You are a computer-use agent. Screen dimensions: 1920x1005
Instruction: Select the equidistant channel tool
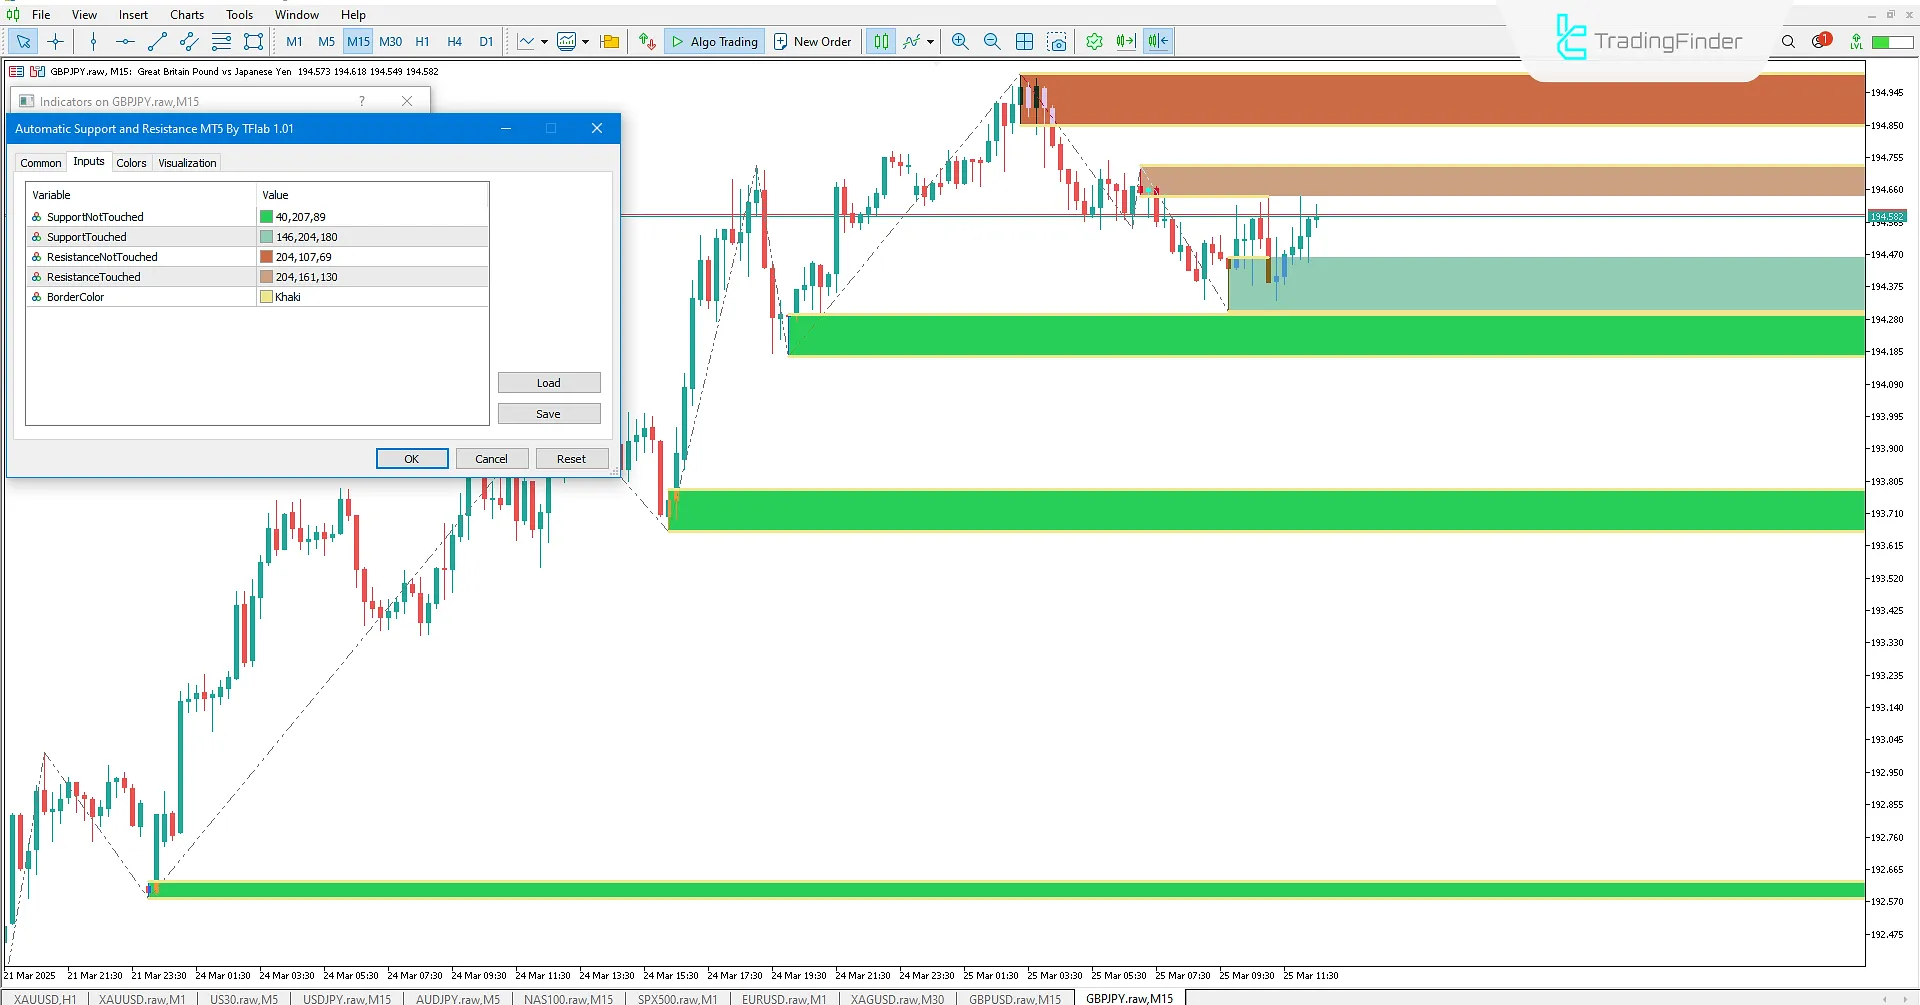point(188,41)
